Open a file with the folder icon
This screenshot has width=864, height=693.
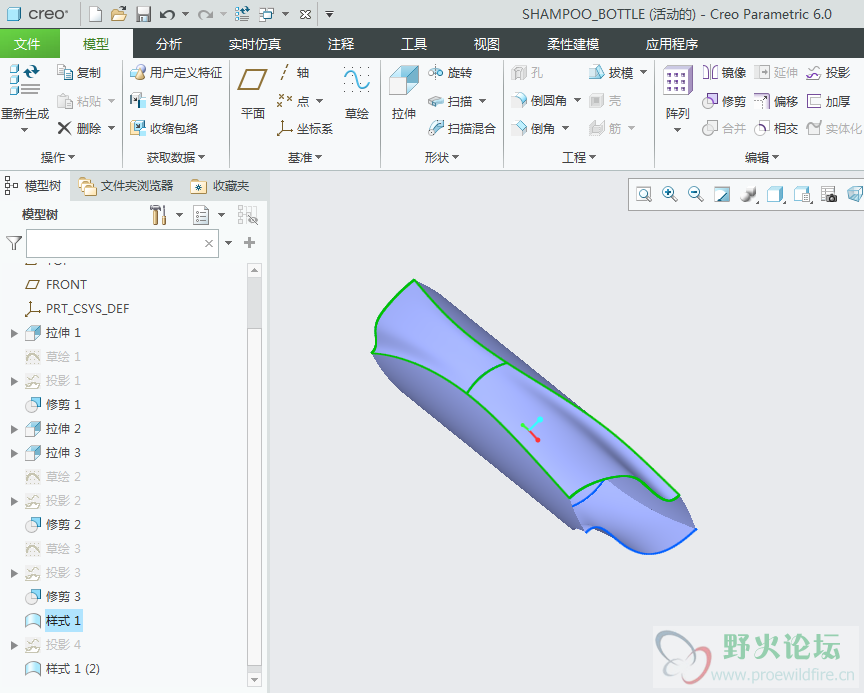point(118,14)
